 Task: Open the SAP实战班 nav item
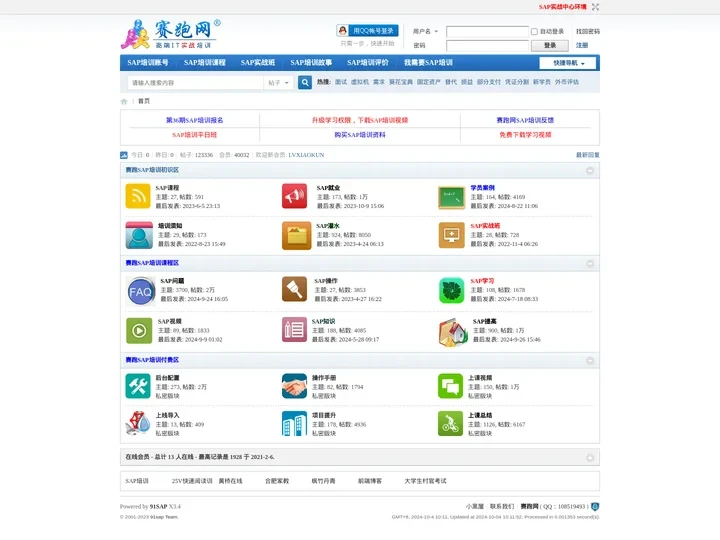[258, 62]
